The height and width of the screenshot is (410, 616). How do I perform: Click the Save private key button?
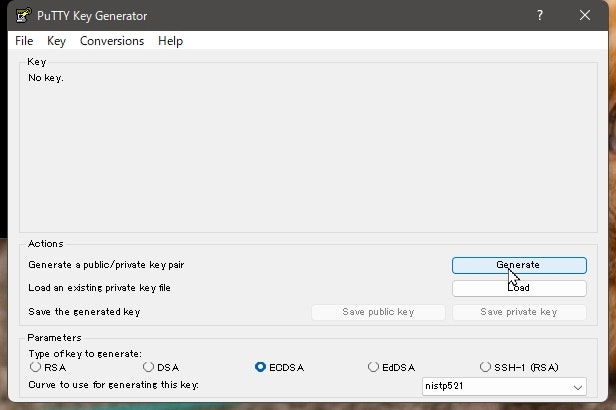click(x=519, y=312)
